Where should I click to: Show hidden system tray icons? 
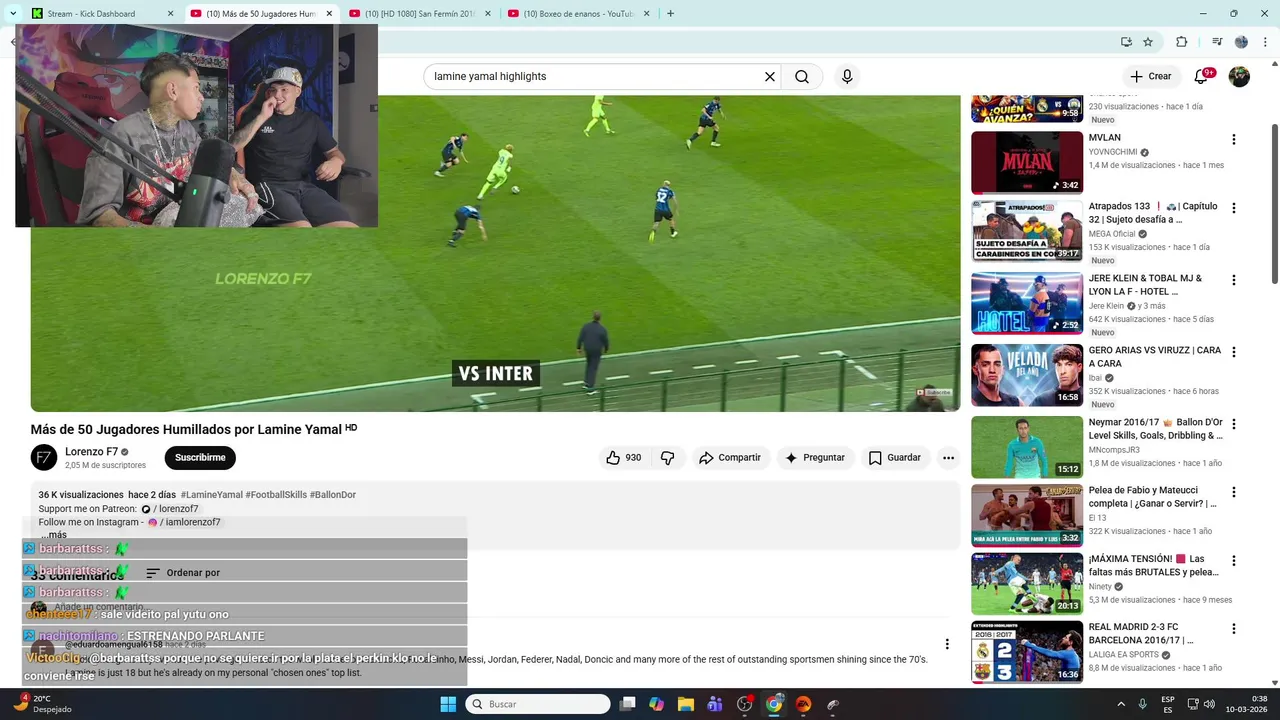coord(1121,704)
